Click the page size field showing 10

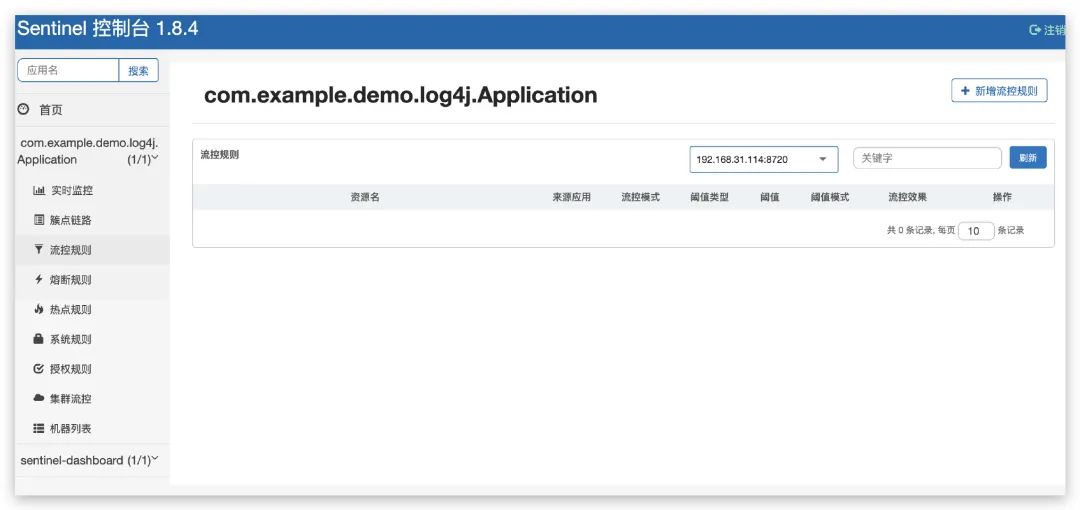(976, 231)
